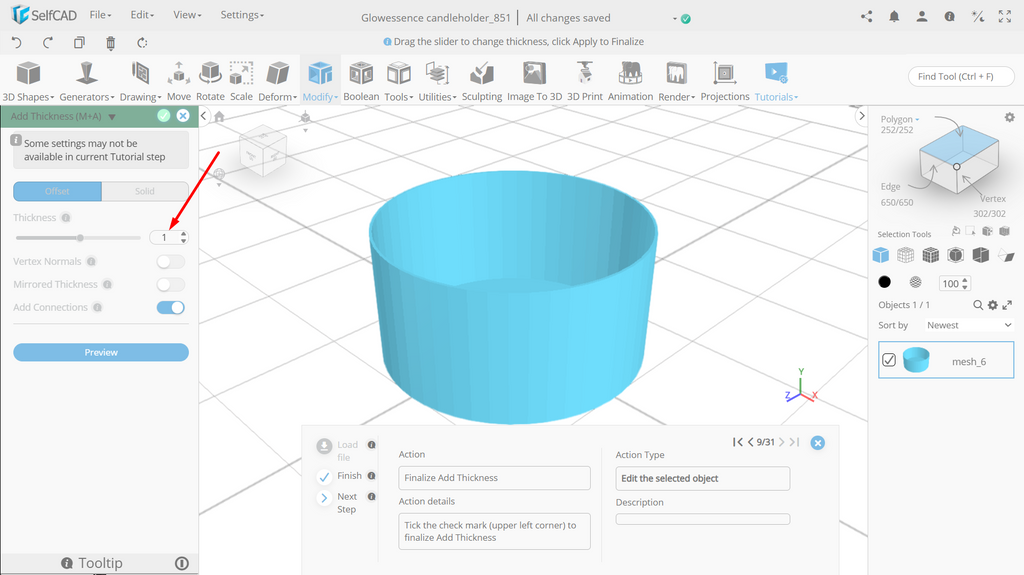Open the Drawing dropdown
This screenshot has height=575, width=1024.
click(x=140, y=81)
